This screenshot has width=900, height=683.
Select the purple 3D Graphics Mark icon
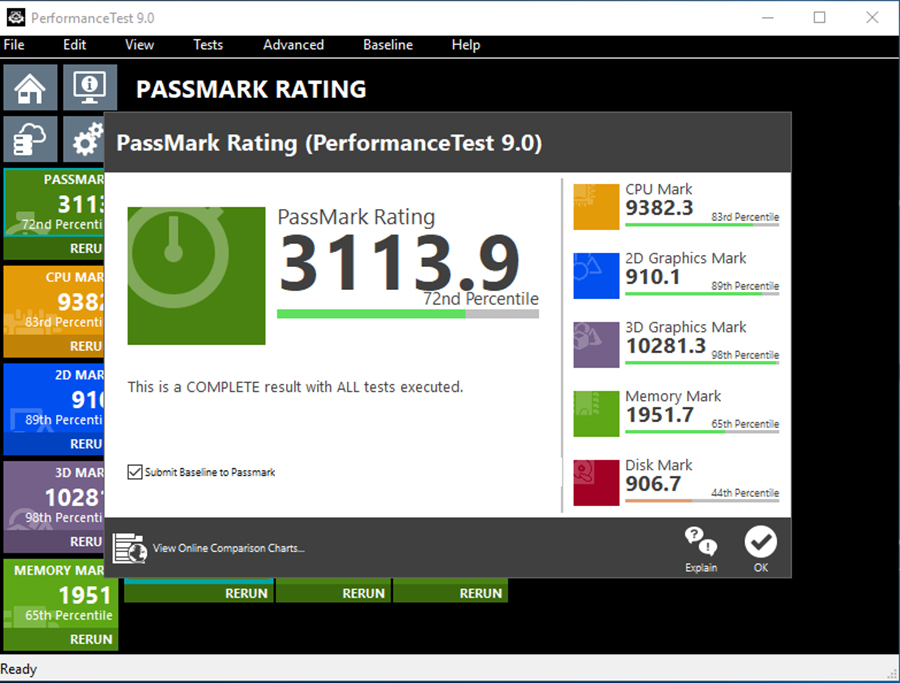[x=596, y=345]
